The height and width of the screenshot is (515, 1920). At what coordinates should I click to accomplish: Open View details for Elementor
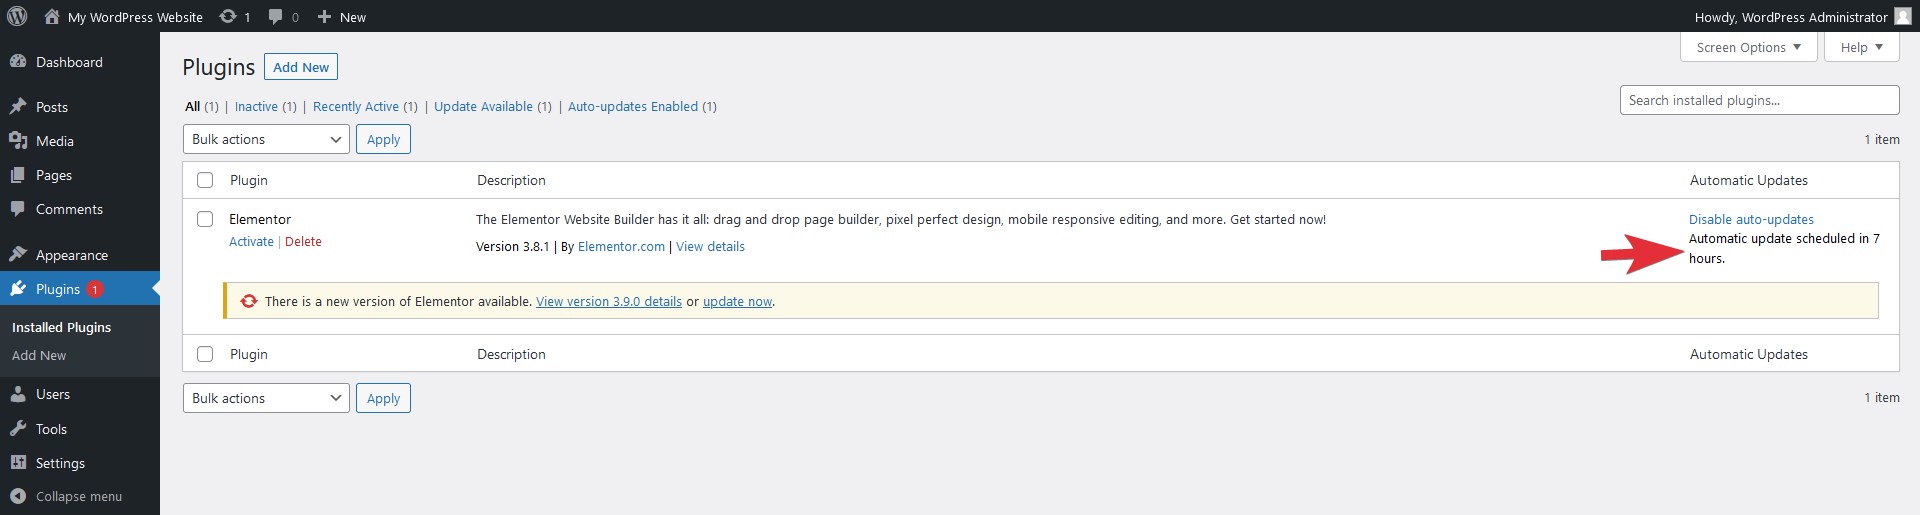point(710,246)
